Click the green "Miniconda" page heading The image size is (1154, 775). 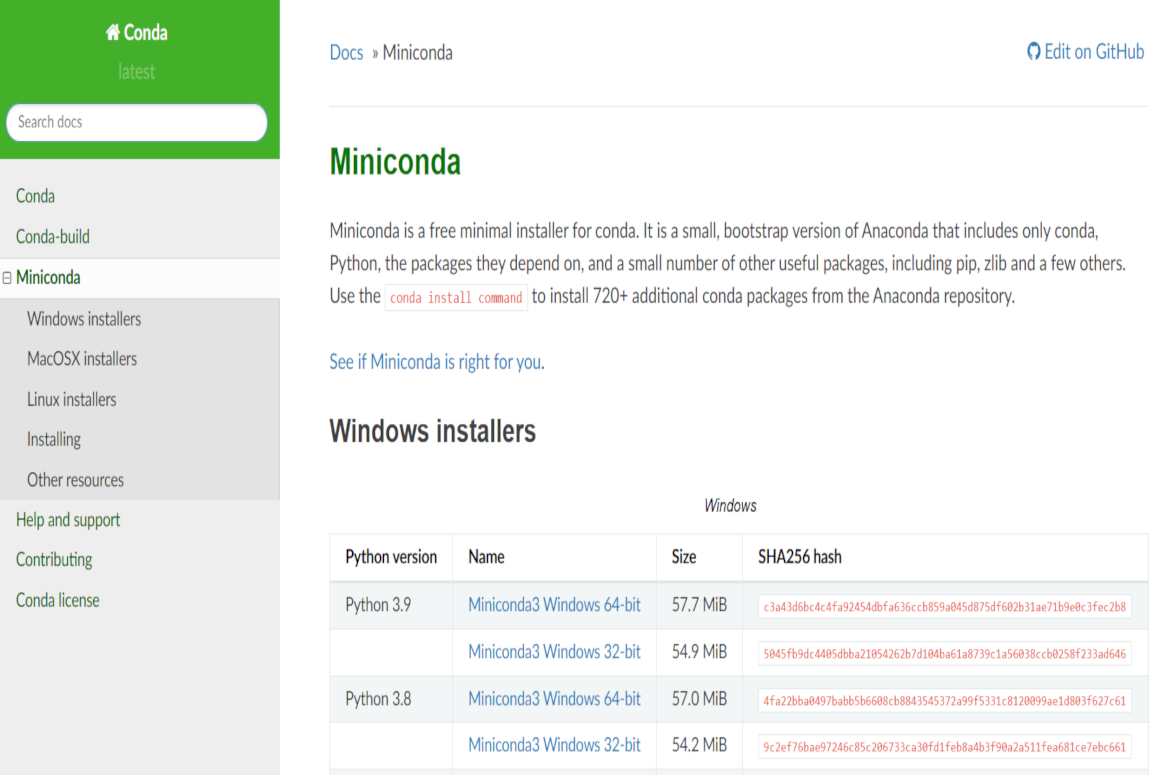click(395, 161)
